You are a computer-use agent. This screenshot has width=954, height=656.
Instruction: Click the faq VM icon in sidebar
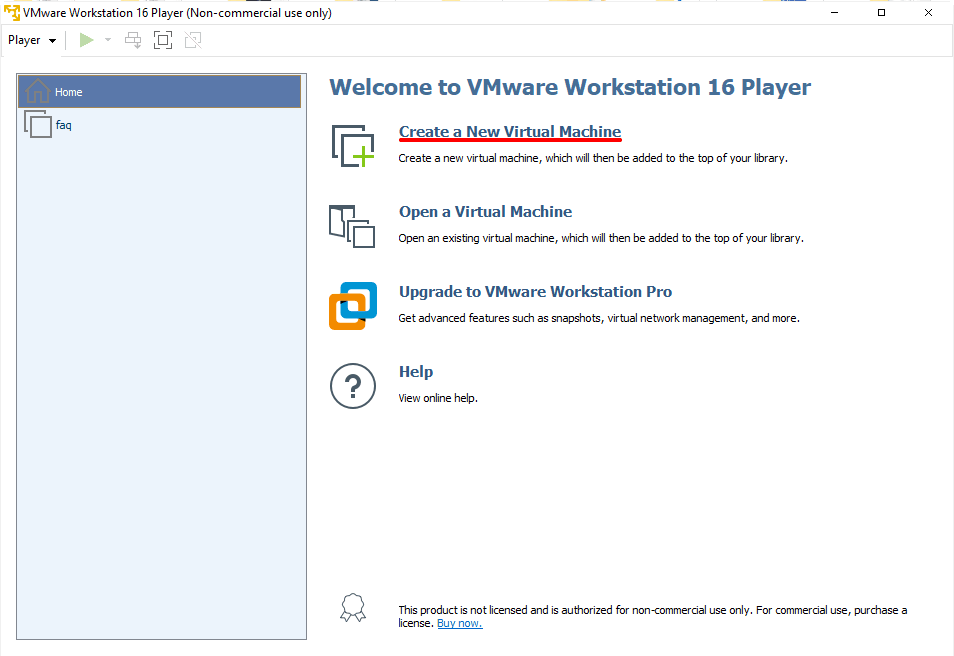pyautogui.click(x=38, y=125)
